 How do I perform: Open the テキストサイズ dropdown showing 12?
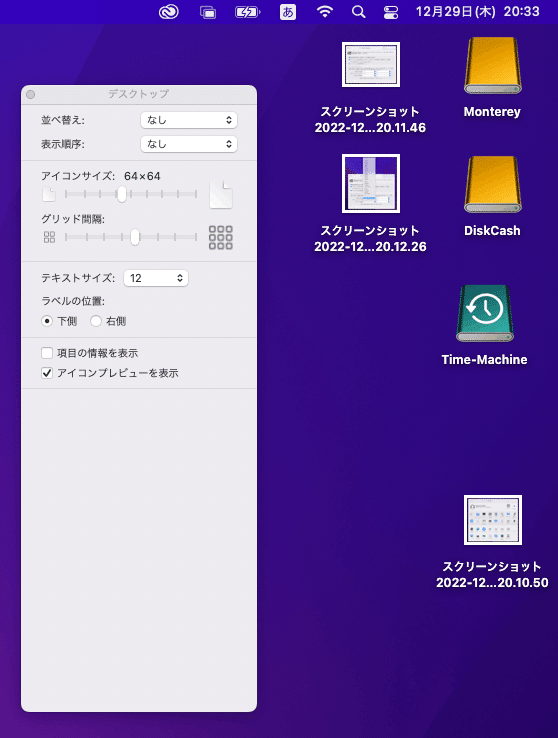156,278
